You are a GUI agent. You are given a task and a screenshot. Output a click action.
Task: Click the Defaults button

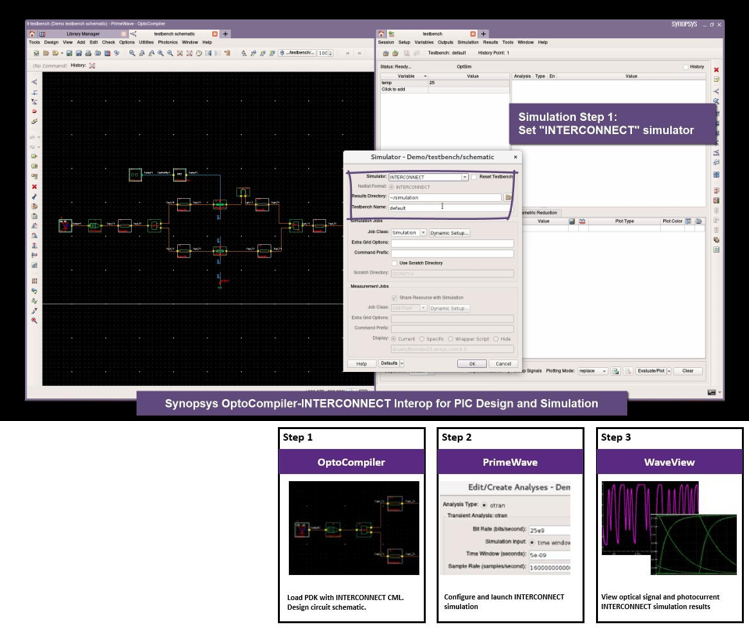coord(389,363)
